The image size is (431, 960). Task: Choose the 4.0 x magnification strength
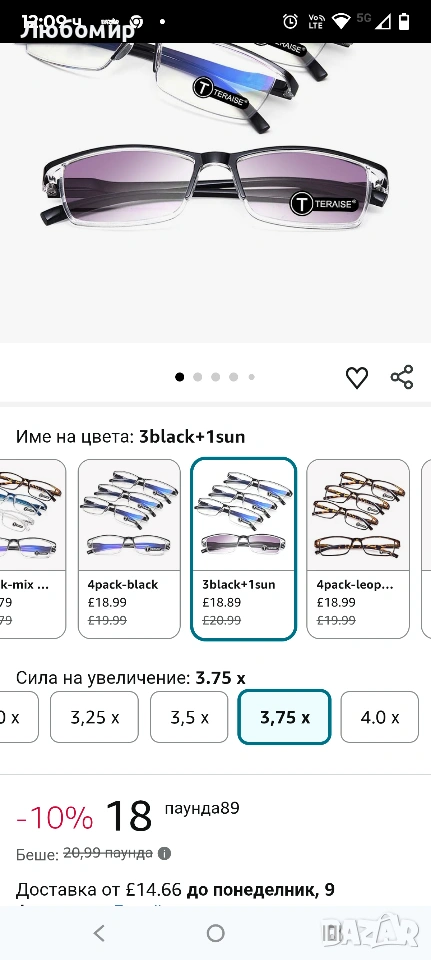(x=380, y=717)
